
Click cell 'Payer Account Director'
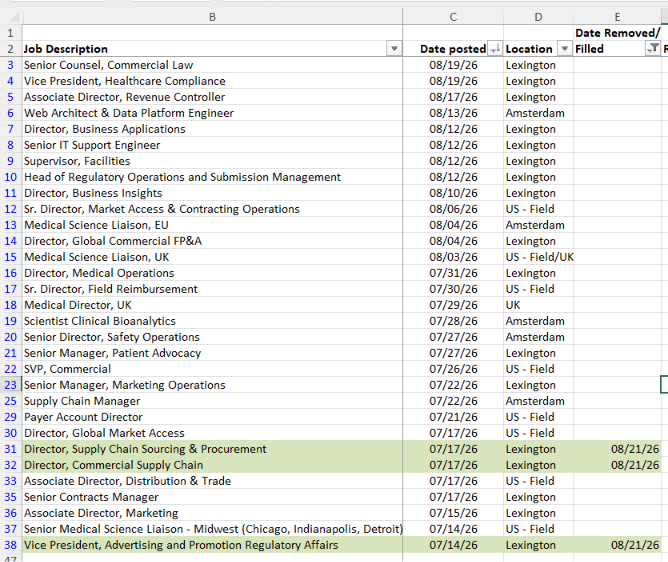coord(212,417)
